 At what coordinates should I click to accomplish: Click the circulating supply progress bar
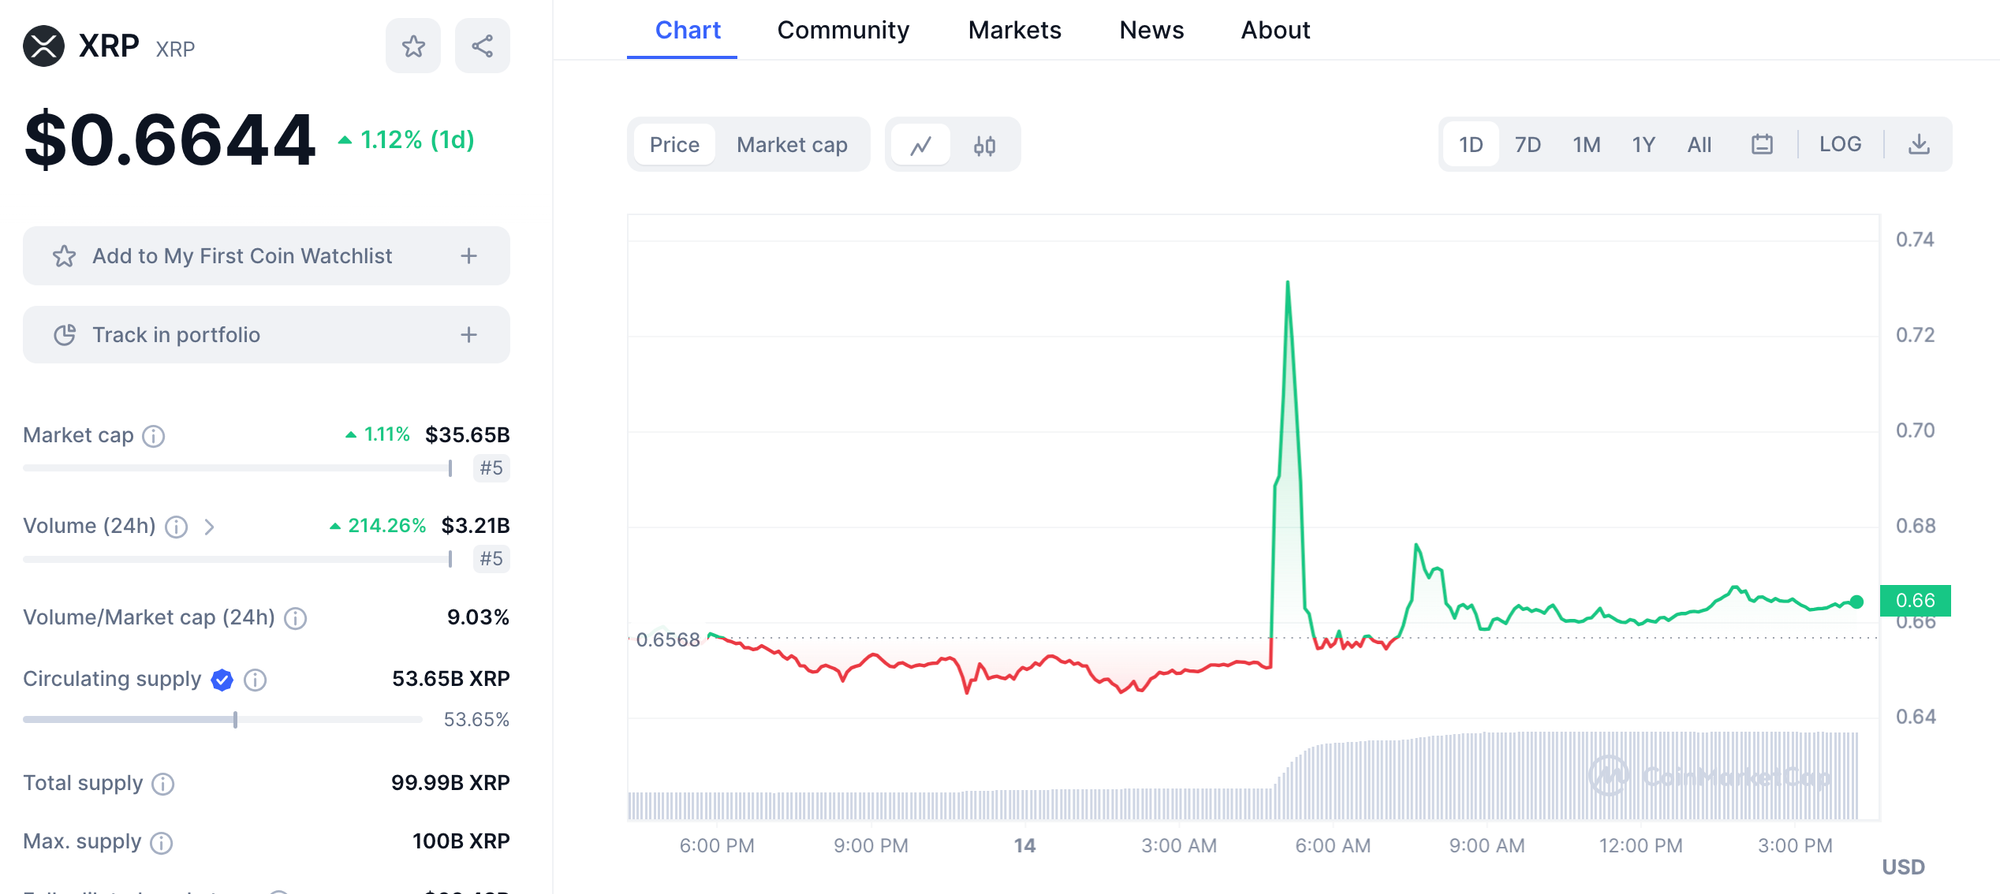222,719
